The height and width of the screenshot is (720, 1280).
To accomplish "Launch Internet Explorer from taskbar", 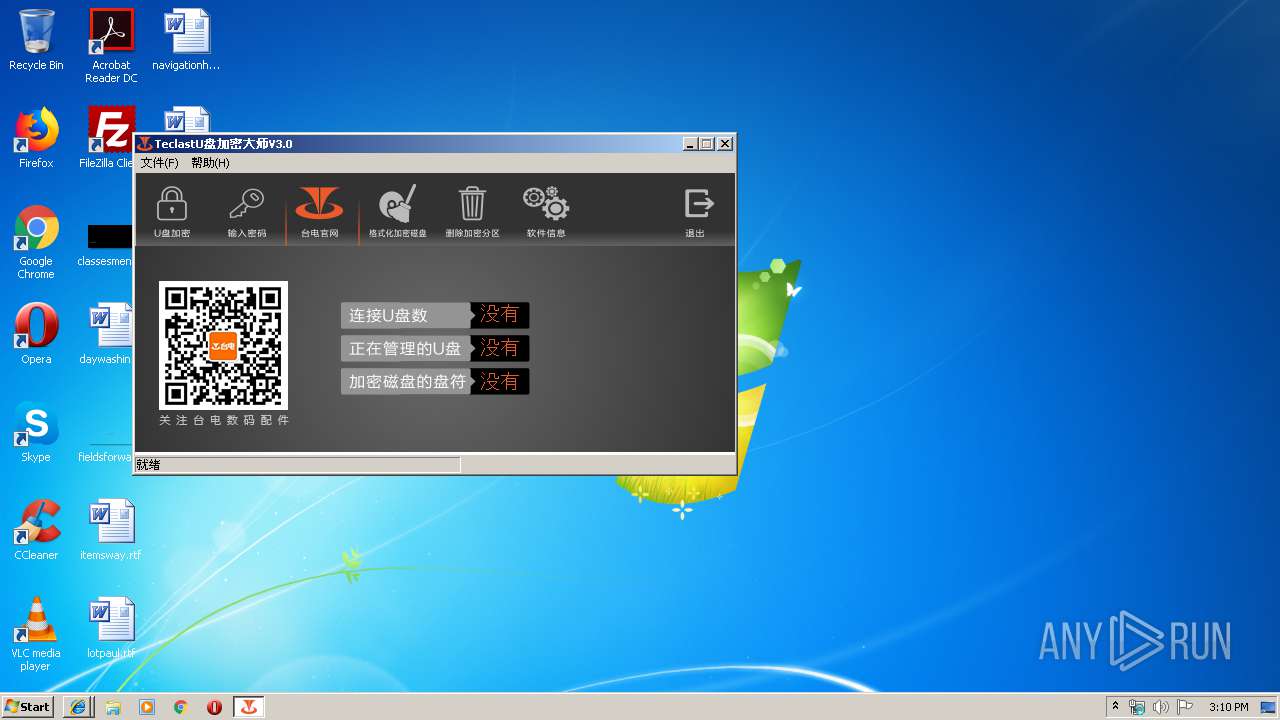I will coord(79,707).
